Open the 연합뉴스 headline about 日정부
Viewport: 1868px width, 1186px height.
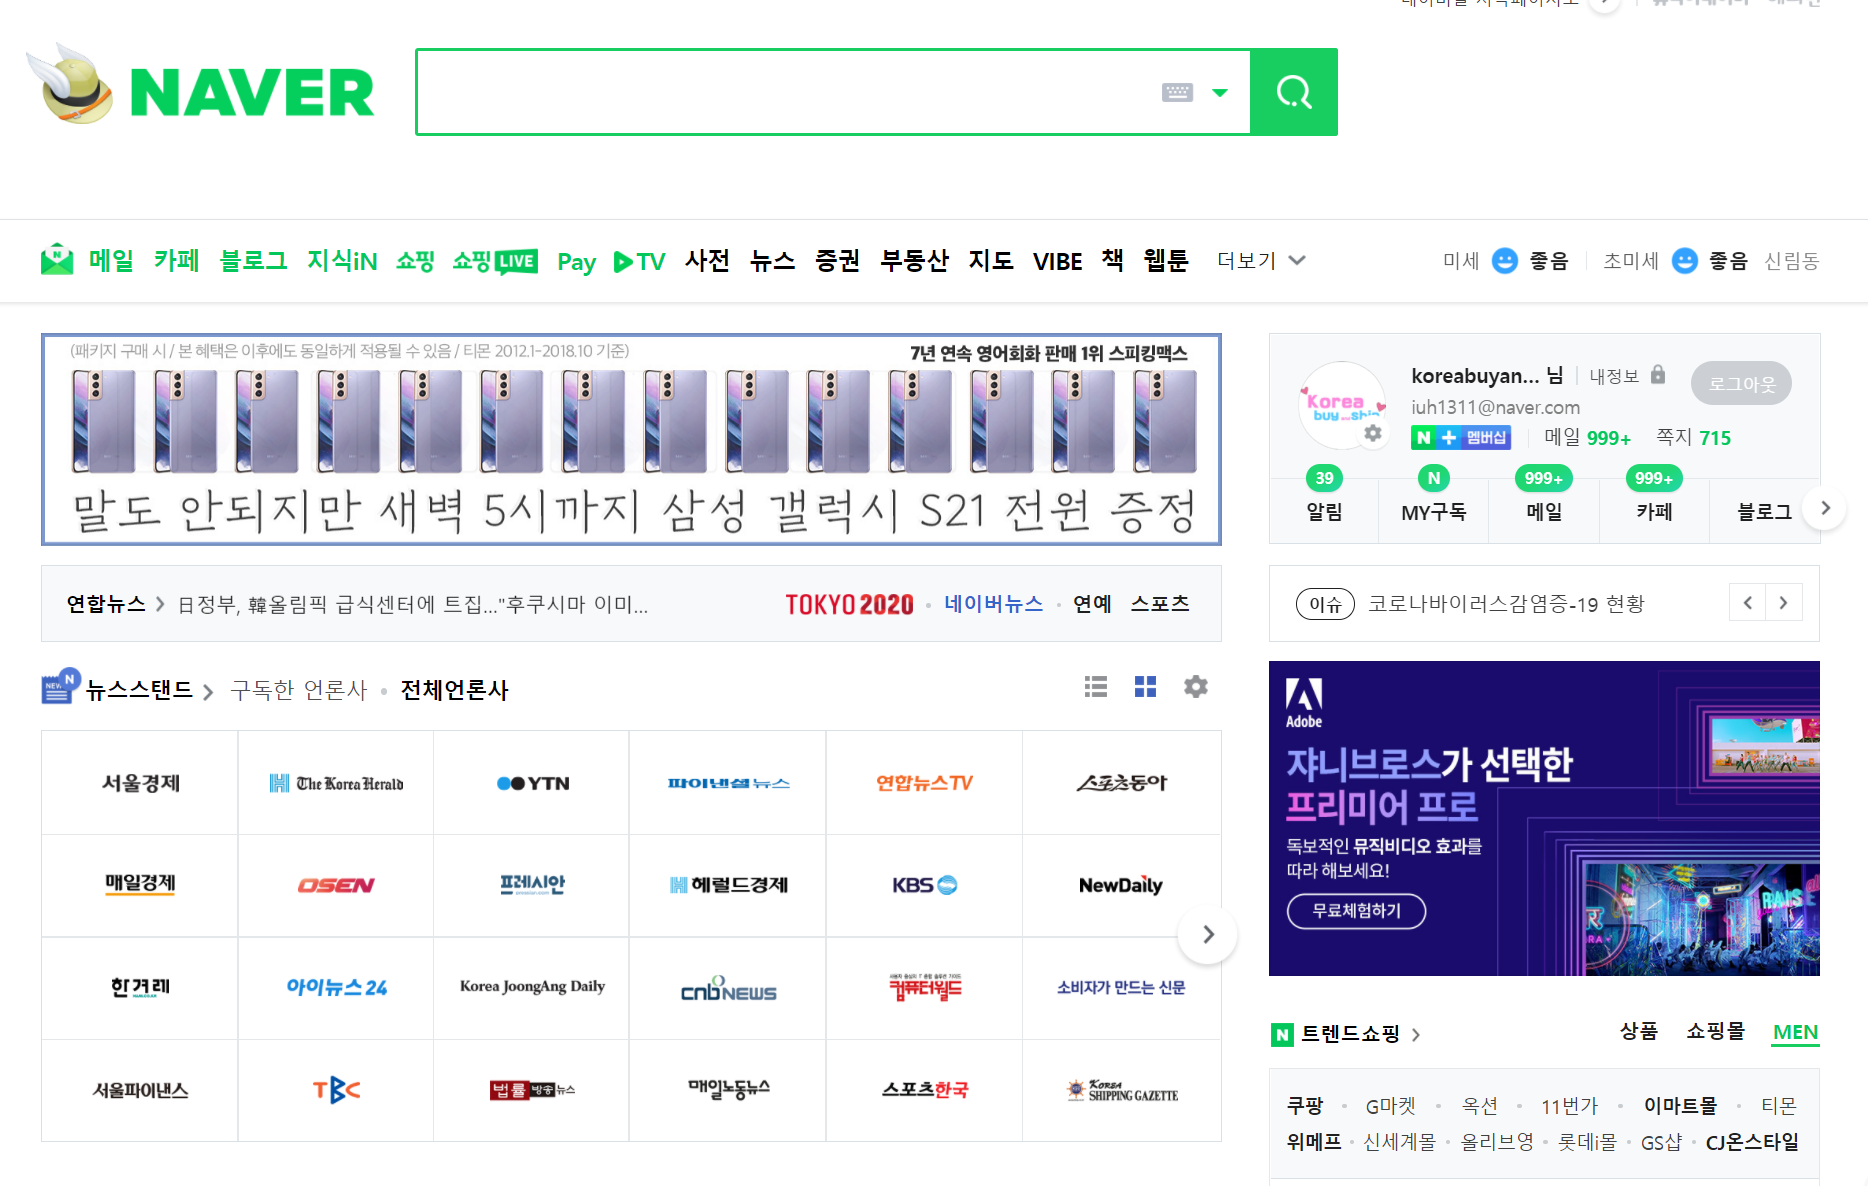pyautogui.click(x=412, y=605)
